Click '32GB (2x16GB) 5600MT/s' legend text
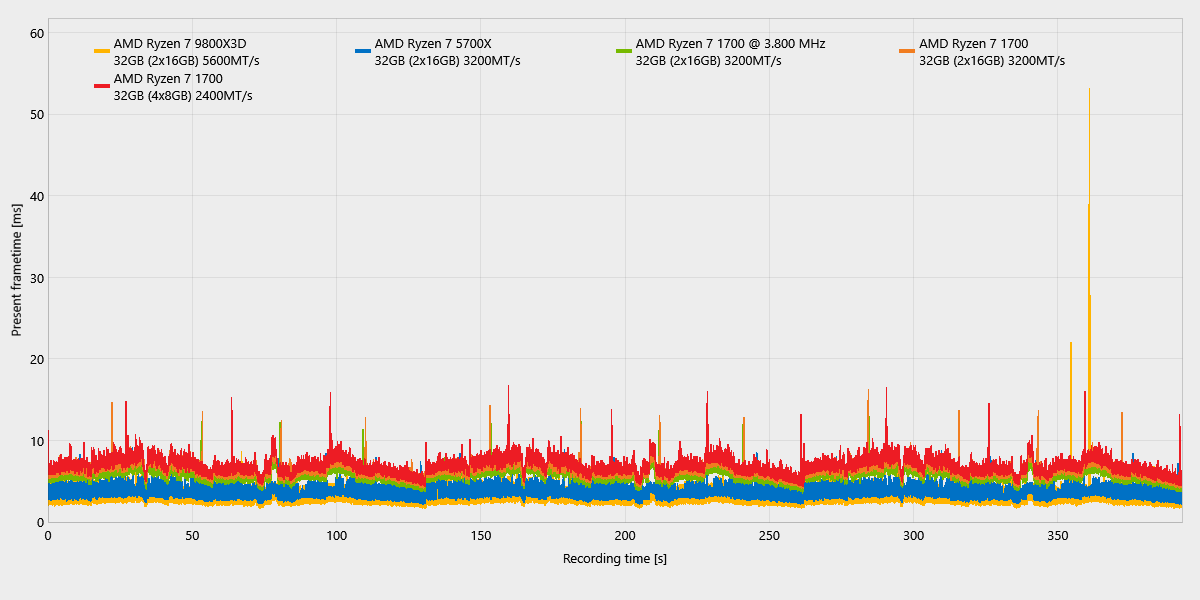Screen dimensions: 1200x600 point(187,61)
